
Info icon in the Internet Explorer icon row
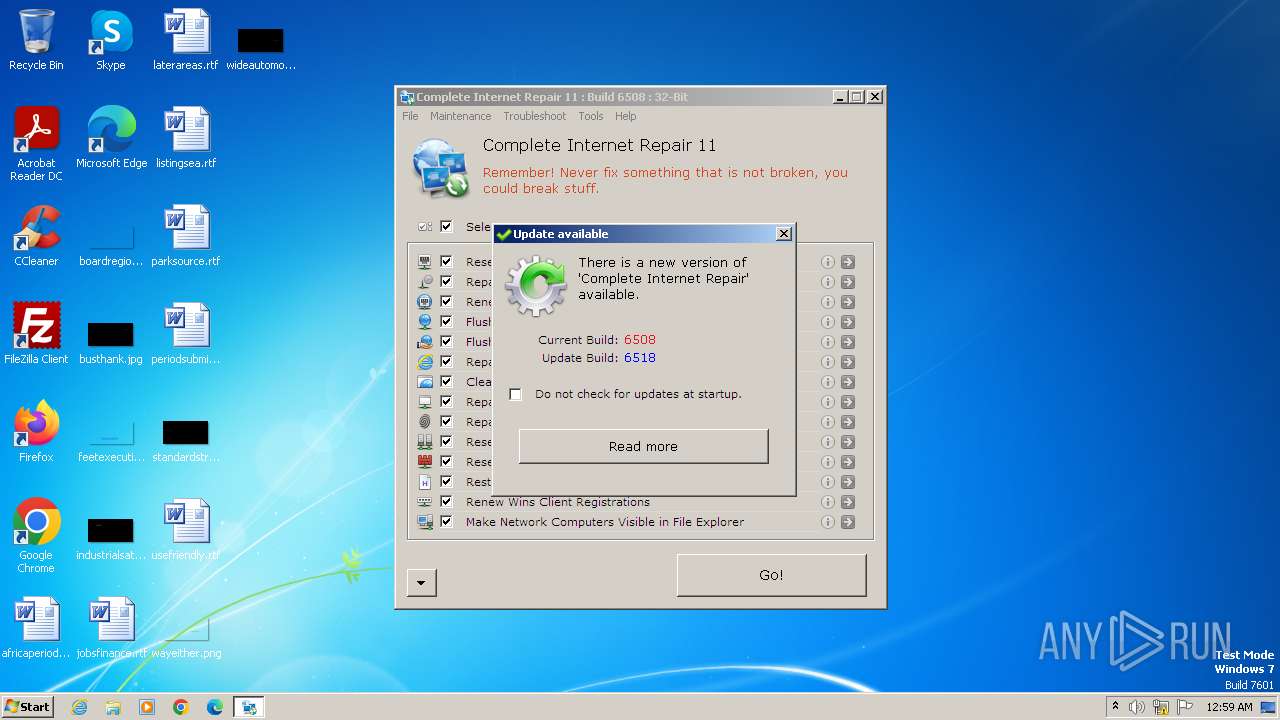[828, 362]
